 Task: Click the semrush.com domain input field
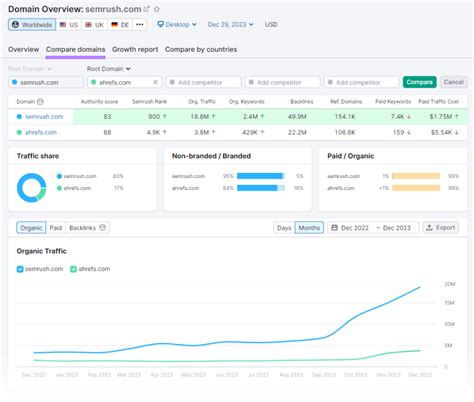46,82
